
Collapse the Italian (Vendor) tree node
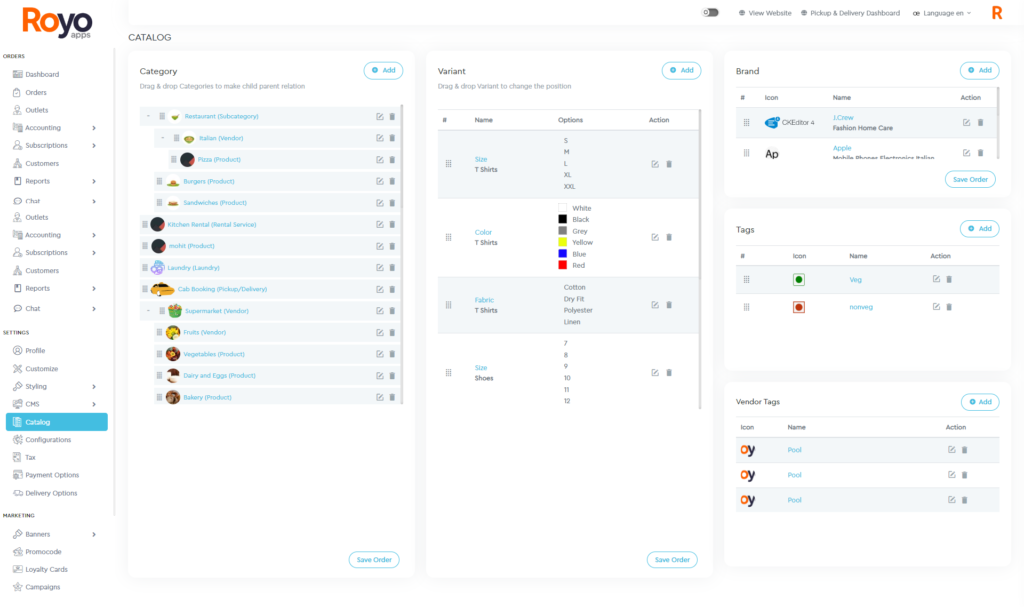(x=163, y=138)
